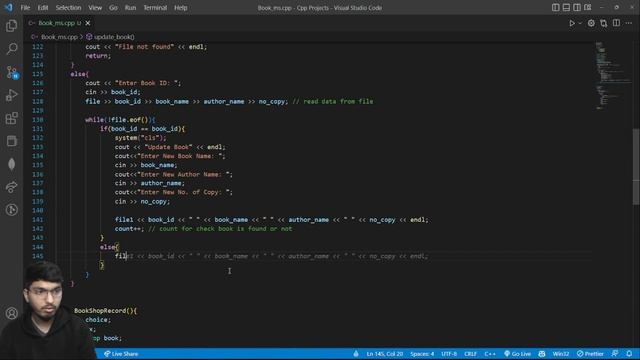Viewport: 640px width, 360px height.
Task: Click "Enter New Author Name: " string
Action: (183, 174)
